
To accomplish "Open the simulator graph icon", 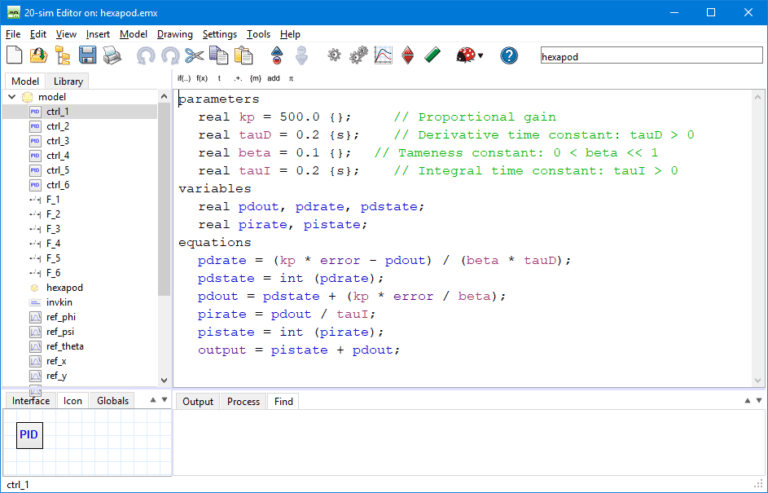I will pos(383,56).
